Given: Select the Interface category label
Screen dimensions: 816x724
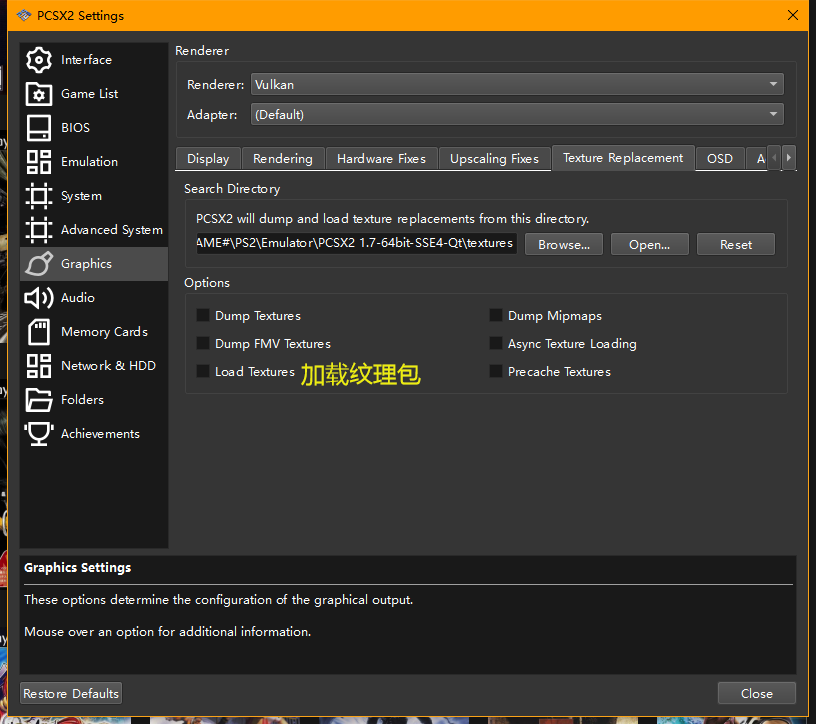Looking at the screenshot, I should 86,60.
